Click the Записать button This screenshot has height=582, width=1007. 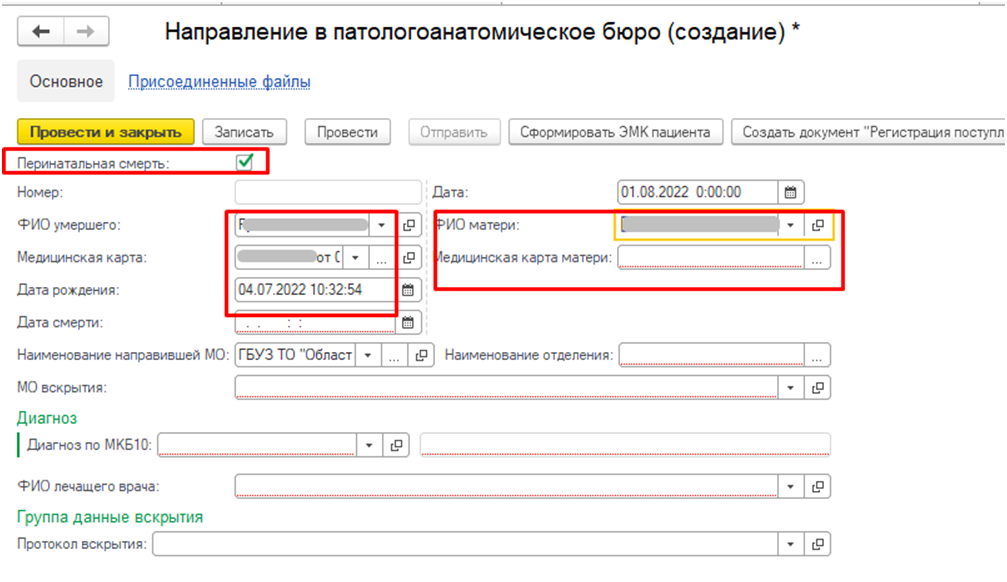[x=244, y=132]
